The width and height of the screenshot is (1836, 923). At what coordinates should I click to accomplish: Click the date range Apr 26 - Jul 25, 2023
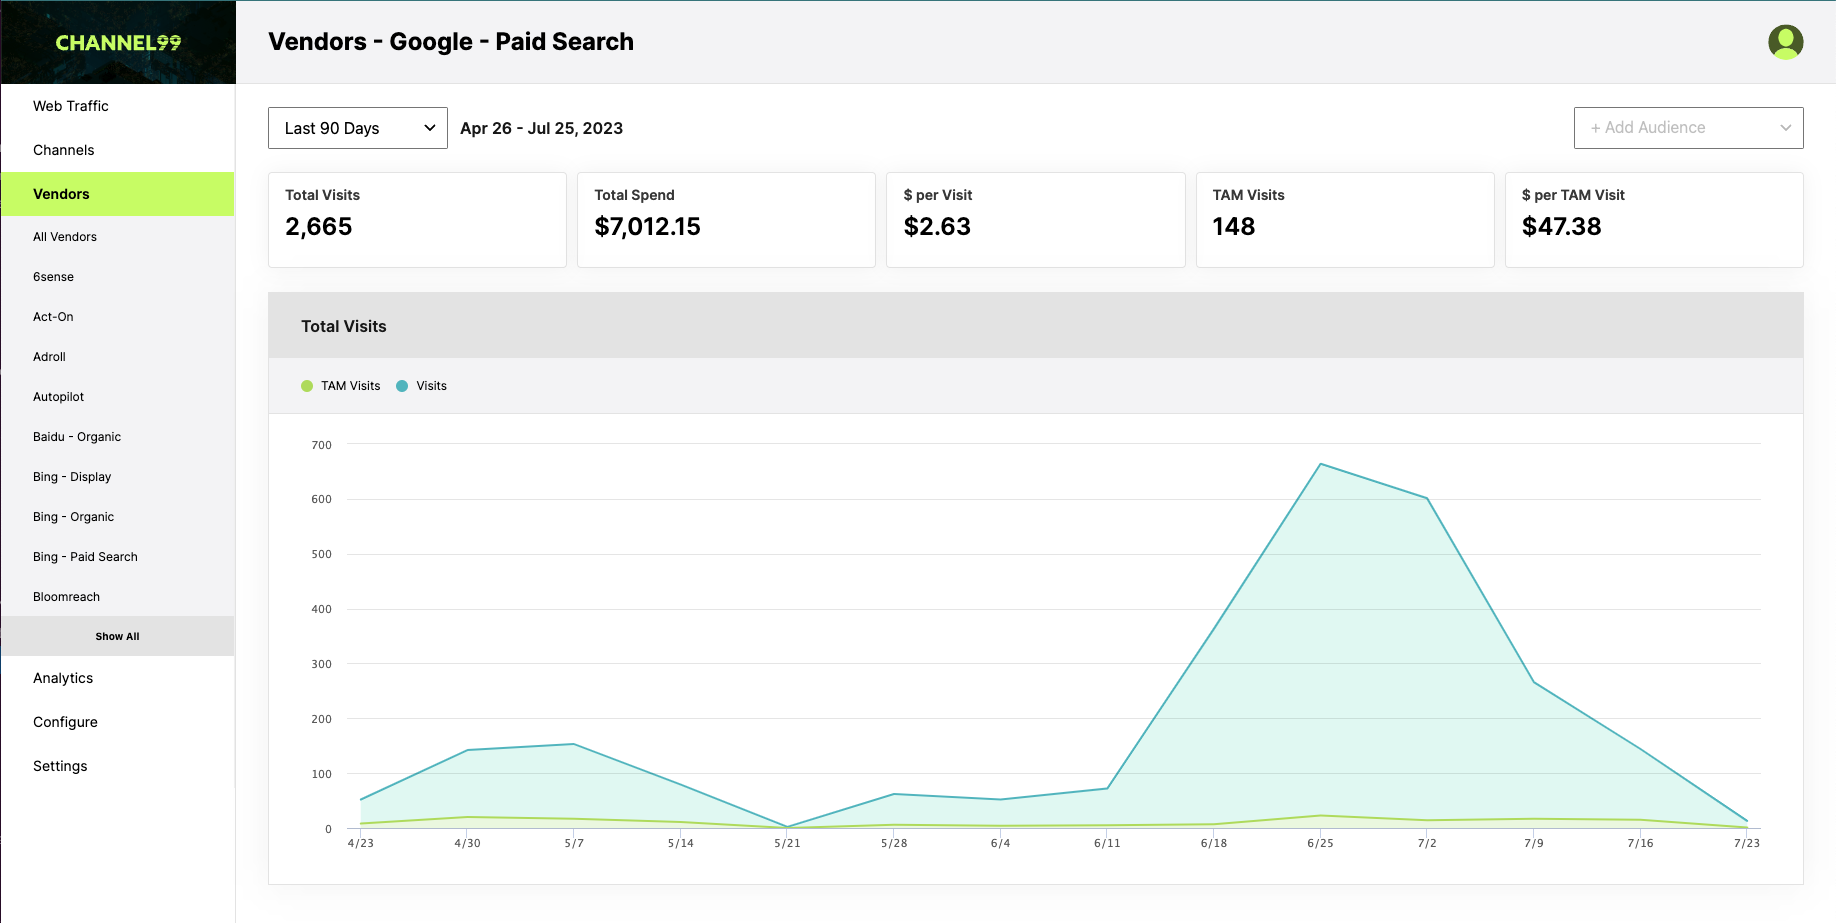tap(541, 128)
